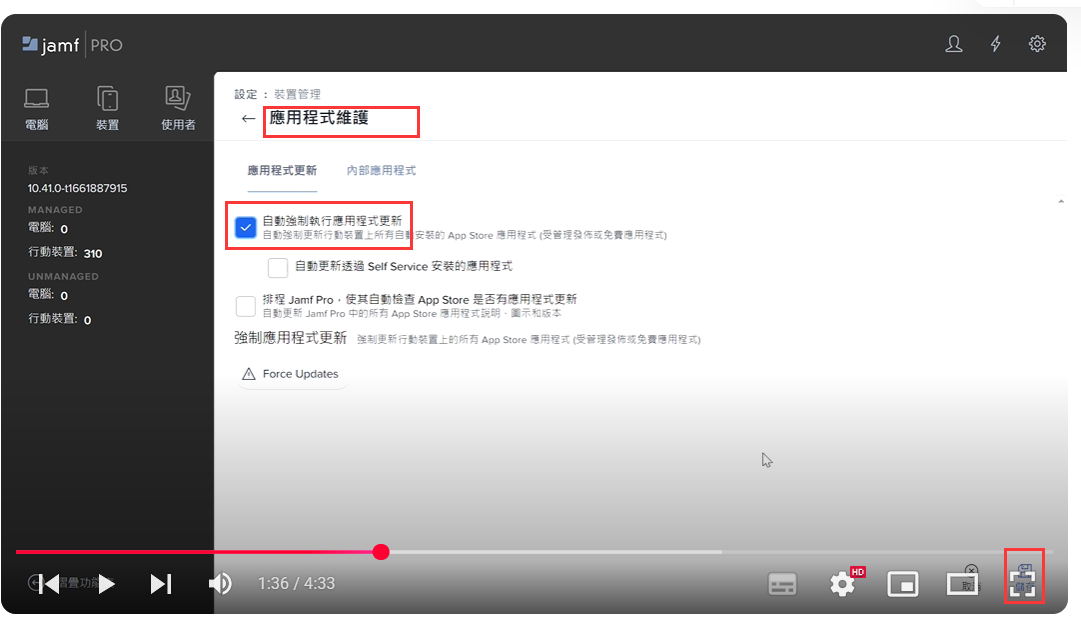
Task: Click unmanaged 行動裝置: 0 count
Action: coord(59,319)
